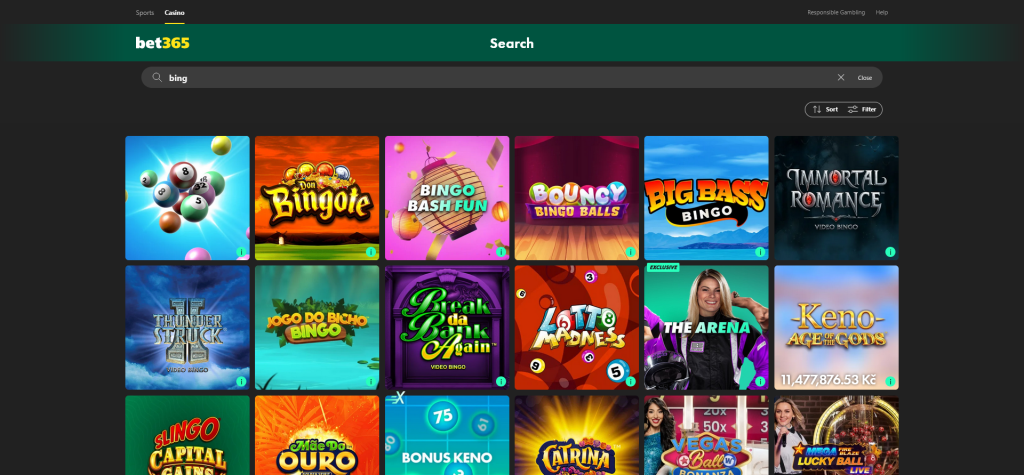Show info for Thunderstruck II Video Bingo
Viewport: 1024px width, 475px height.
coord(240,381)
